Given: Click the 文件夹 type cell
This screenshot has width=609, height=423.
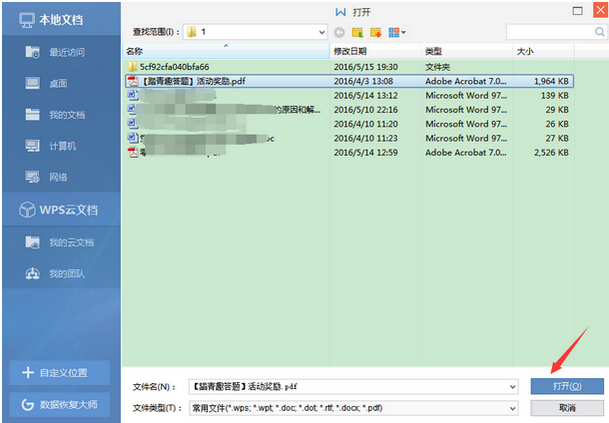Looking at the screenshot, I should coord(438,67).
